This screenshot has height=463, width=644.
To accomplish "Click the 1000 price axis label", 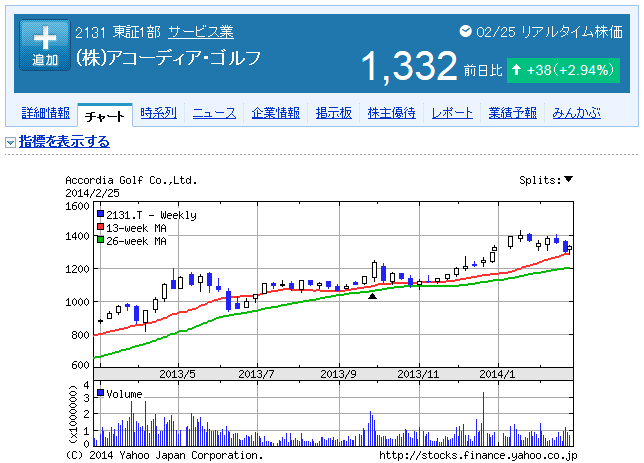I will pyautogui.click(x=77, y=302).
